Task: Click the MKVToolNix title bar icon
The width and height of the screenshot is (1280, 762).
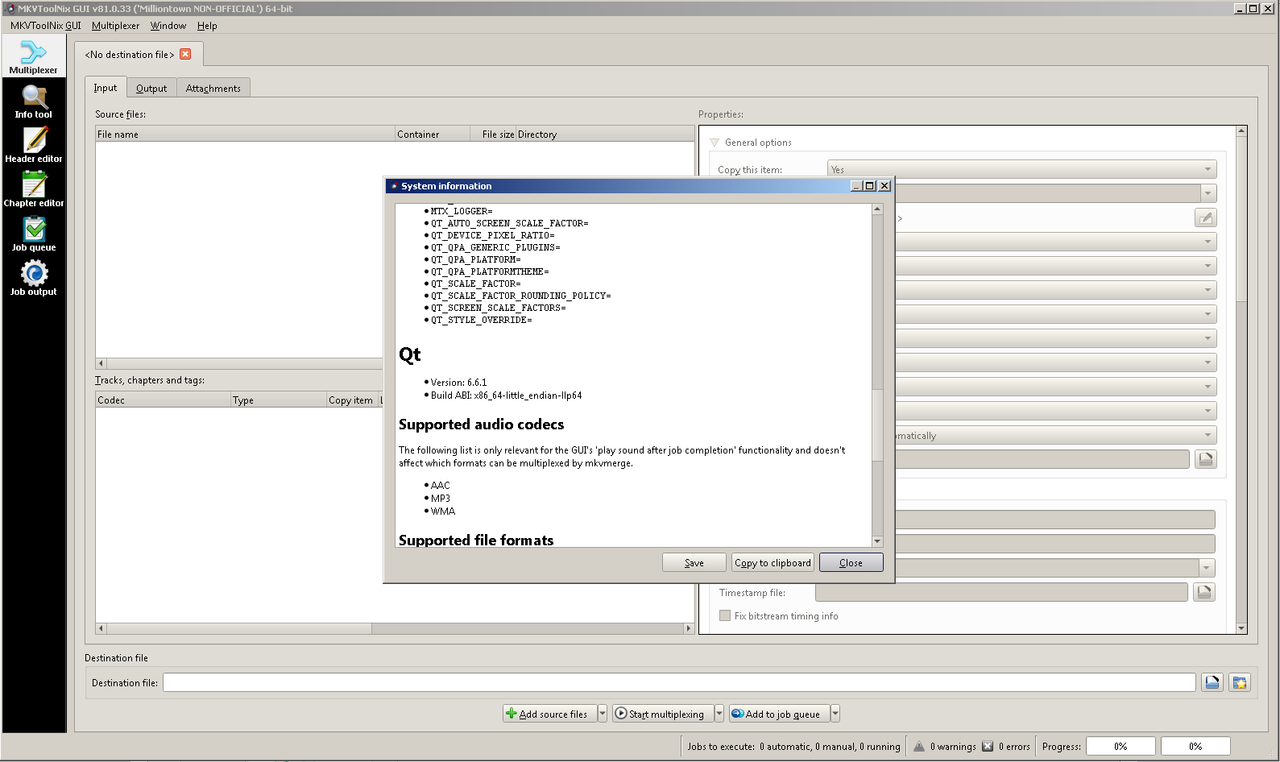Action: coord(9,8)
